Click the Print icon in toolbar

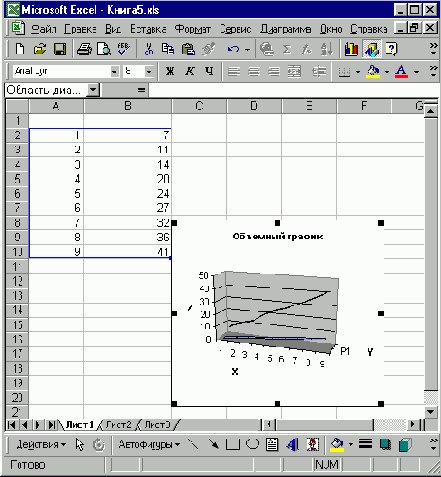click(84, 49)
